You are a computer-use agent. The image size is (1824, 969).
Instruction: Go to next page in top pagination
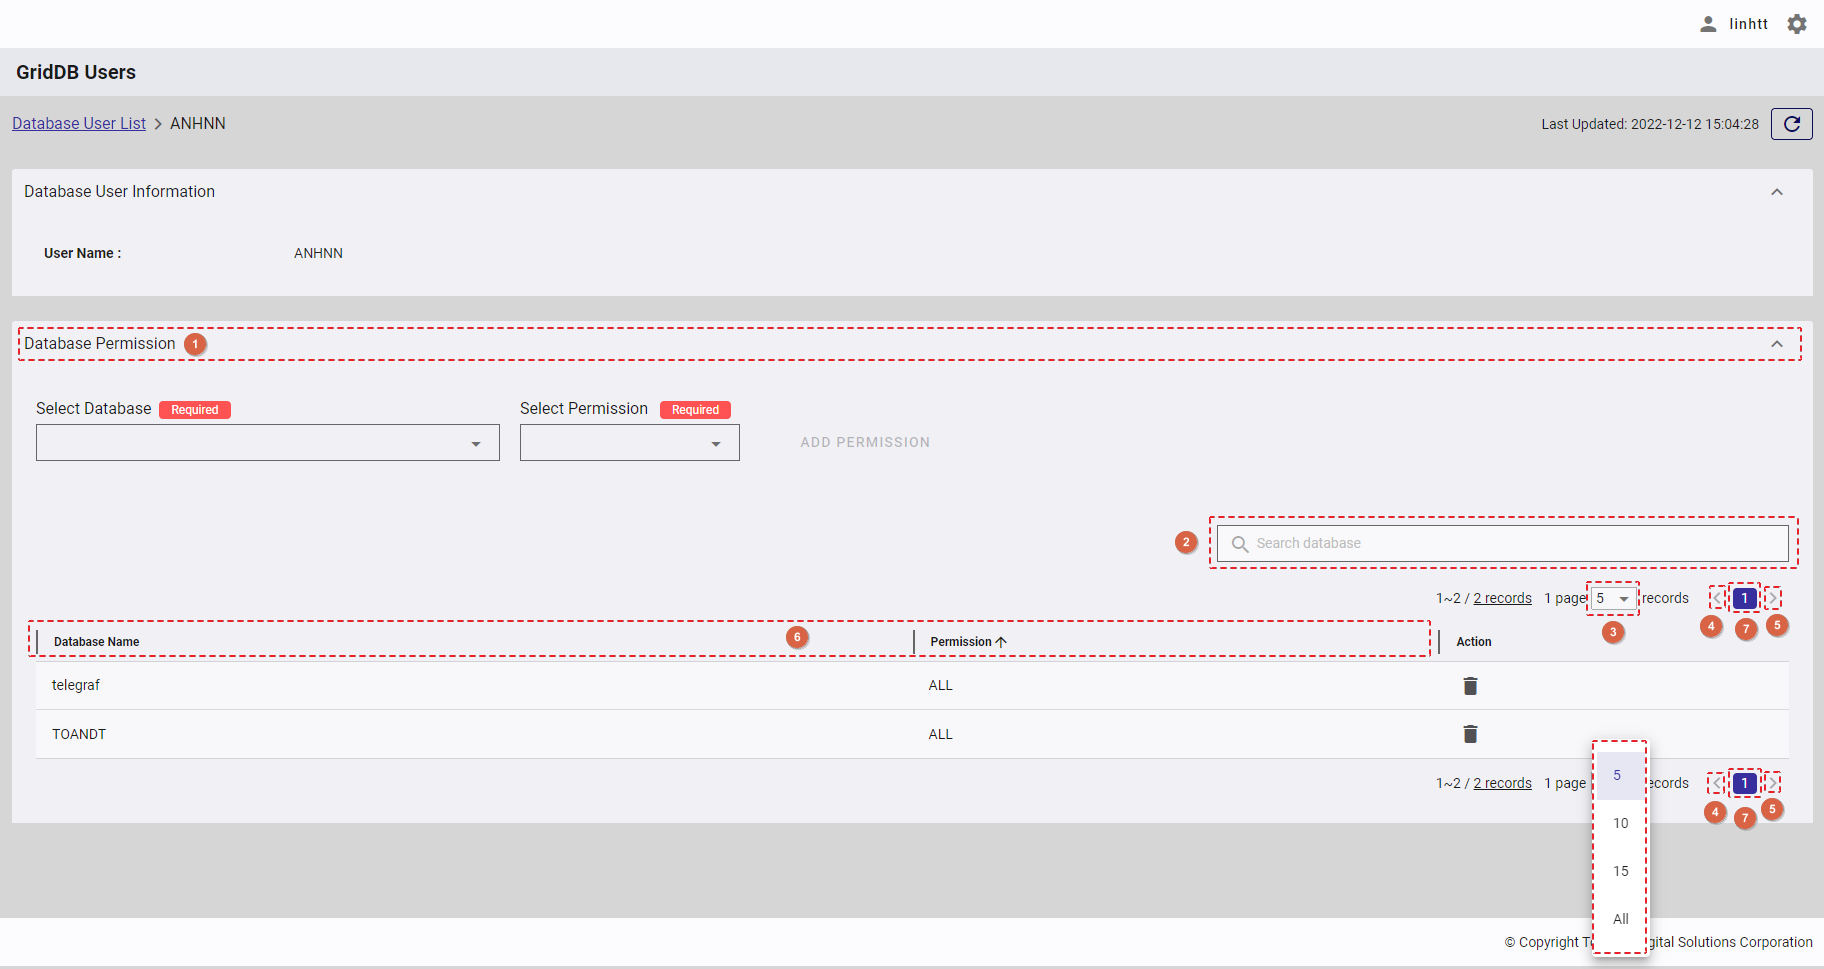pos(1772,598)
